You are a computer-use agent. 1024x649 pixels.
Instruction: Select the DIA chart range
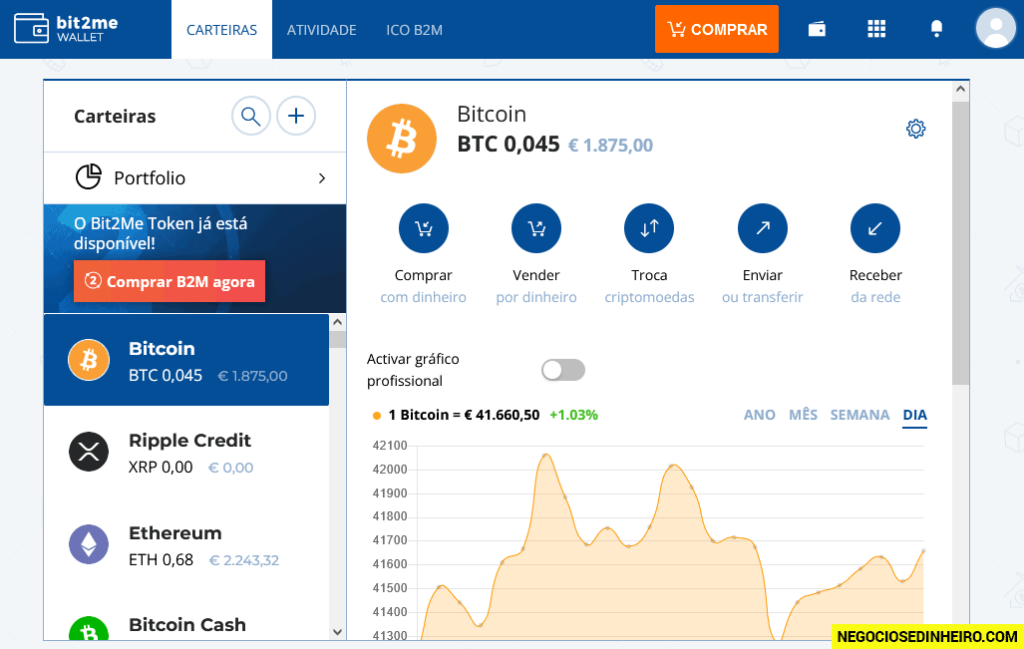914,415
